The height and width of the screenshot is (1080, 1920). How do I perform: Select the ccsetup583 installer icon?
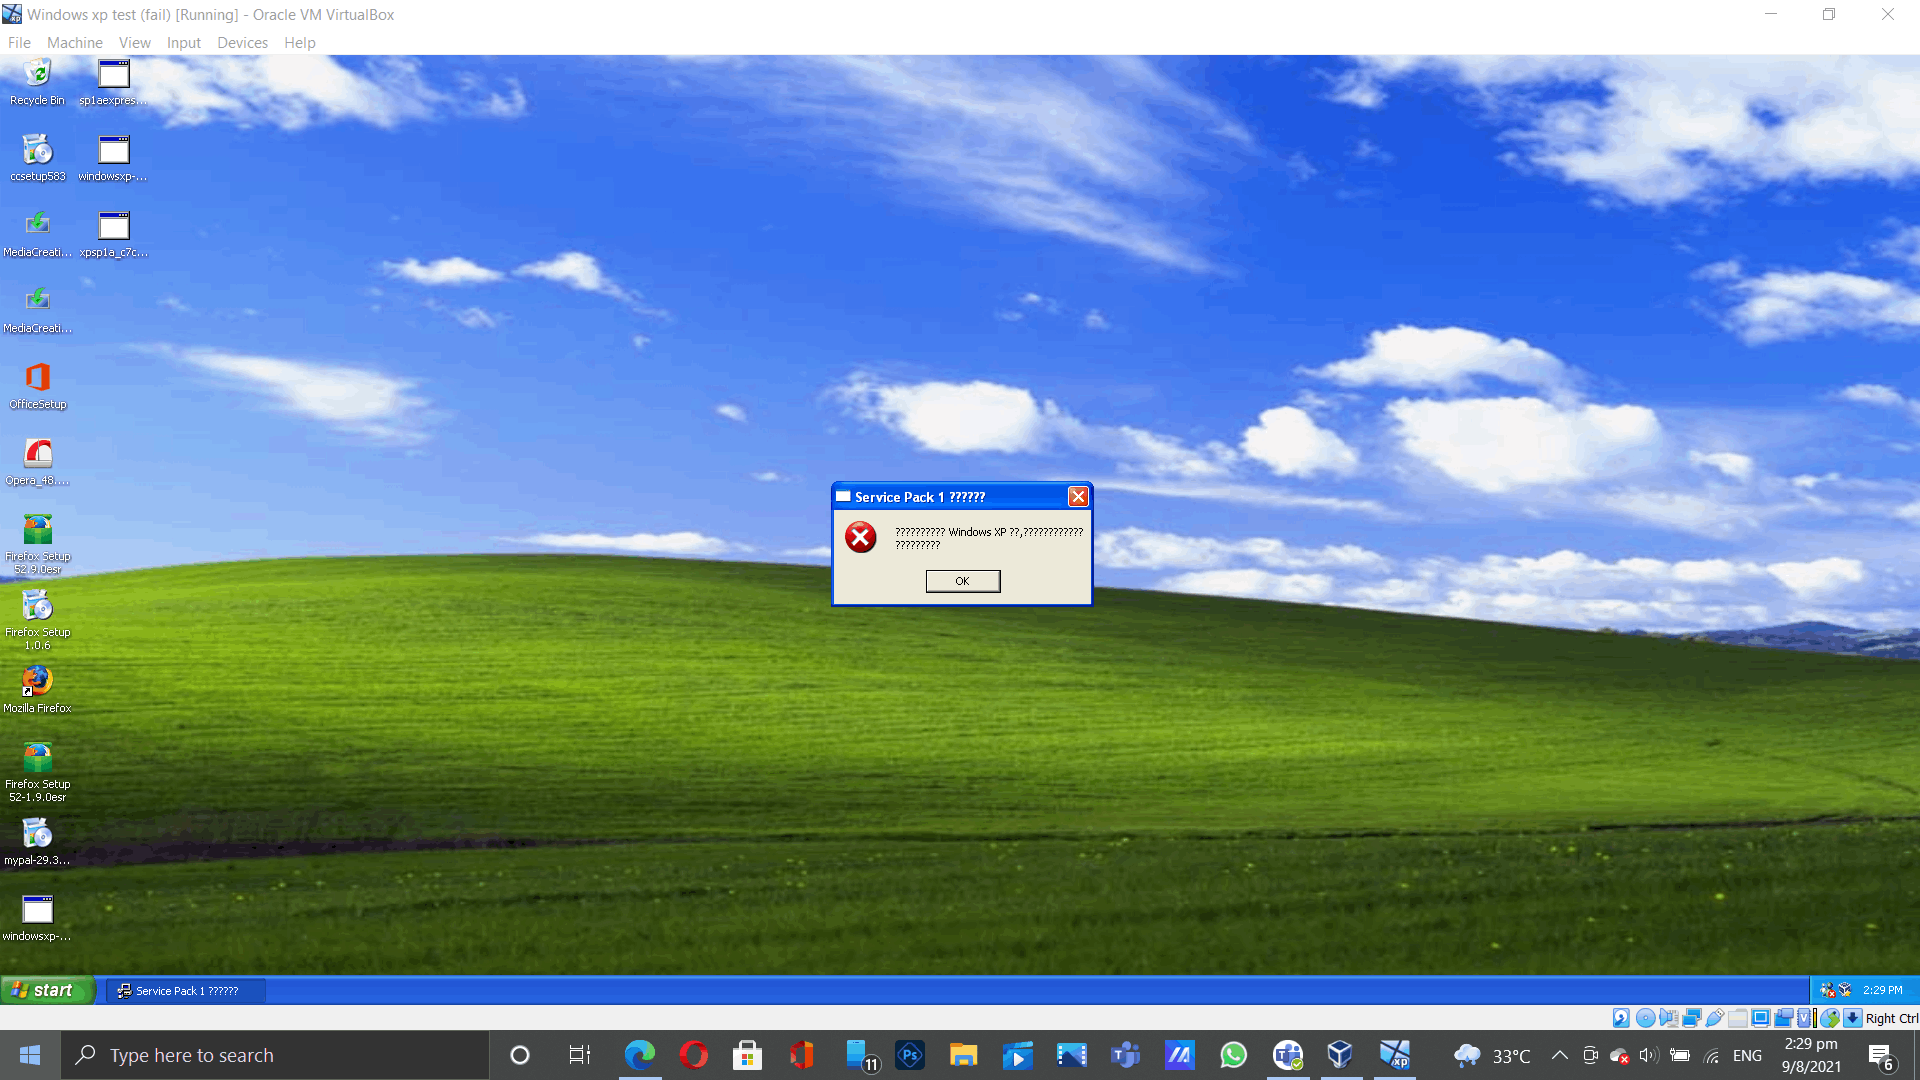tap(38, 158)
